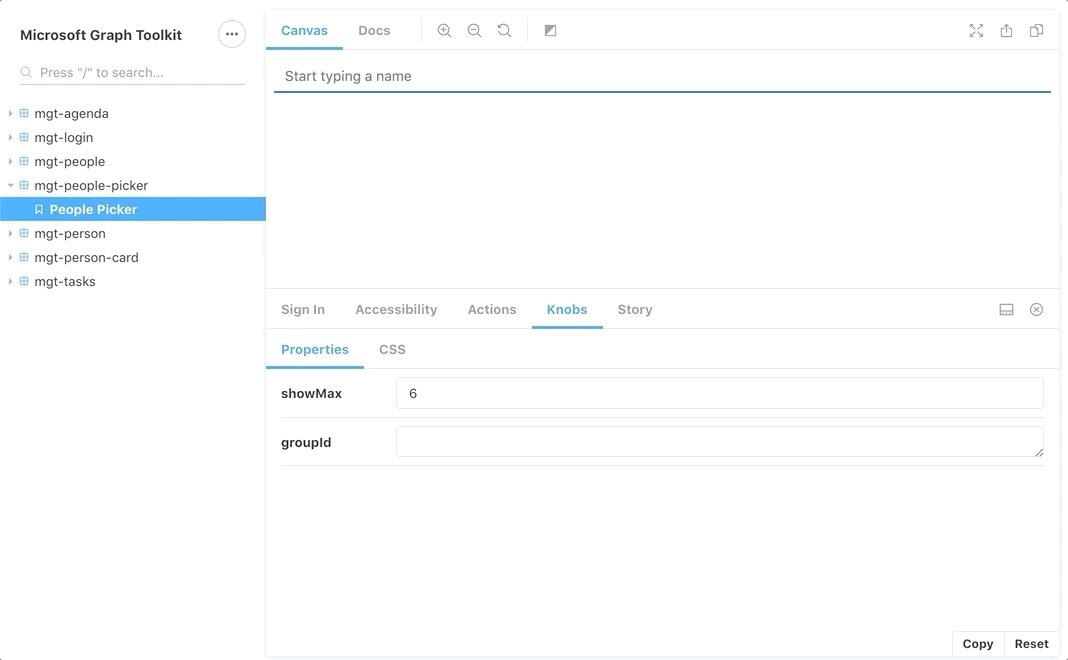Expand the mgt-login tree node arrow
Image resolution: width=1068 pixels, height=660 pixels.
(10, 137)
